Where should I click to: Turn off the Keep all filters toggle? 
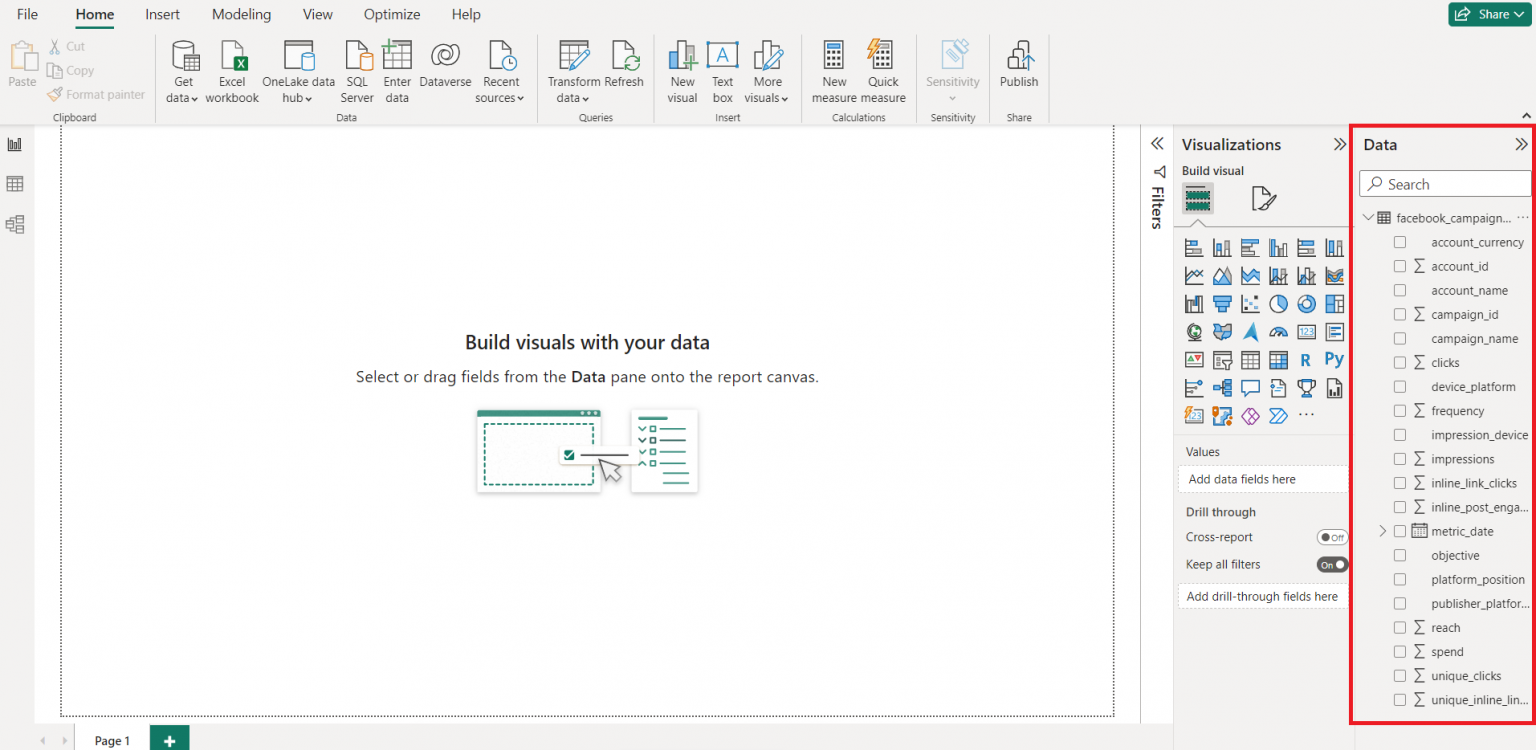tap(1331, 564)
